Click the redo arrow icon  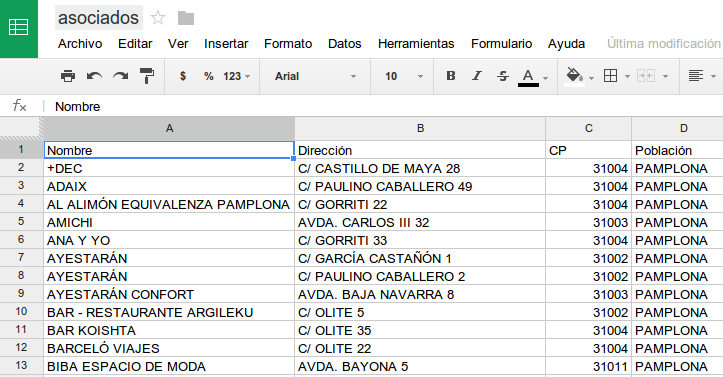point(120,76)
